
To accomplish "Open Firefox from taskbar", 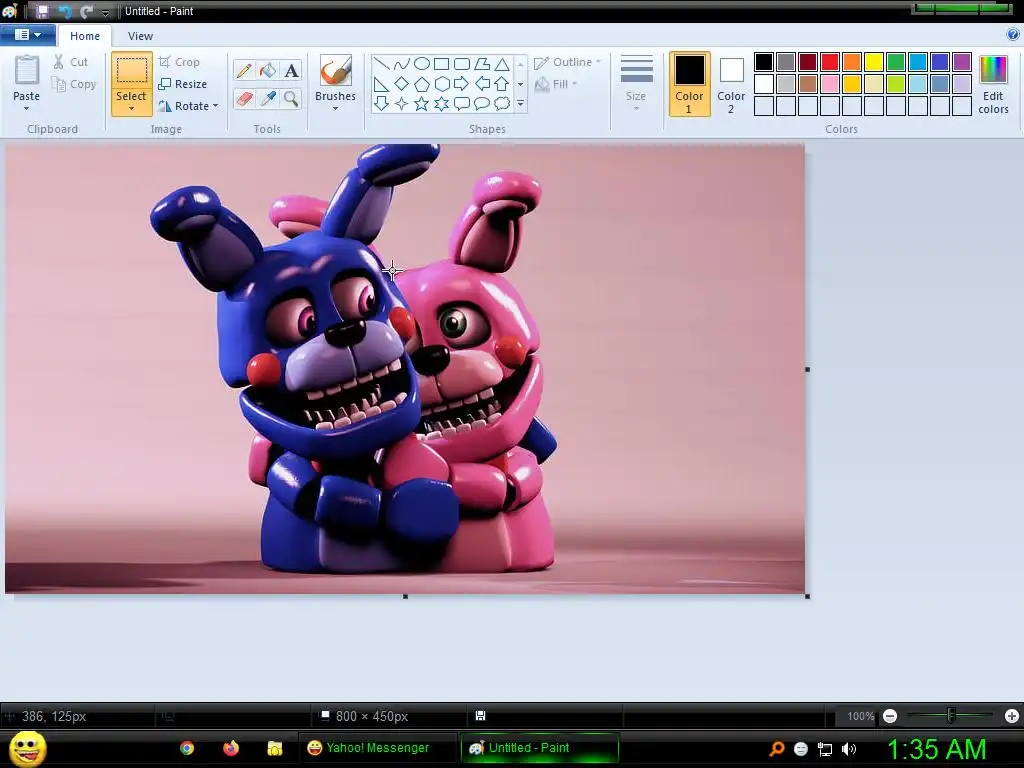I will pyautogui.click(x=231, y=748).
